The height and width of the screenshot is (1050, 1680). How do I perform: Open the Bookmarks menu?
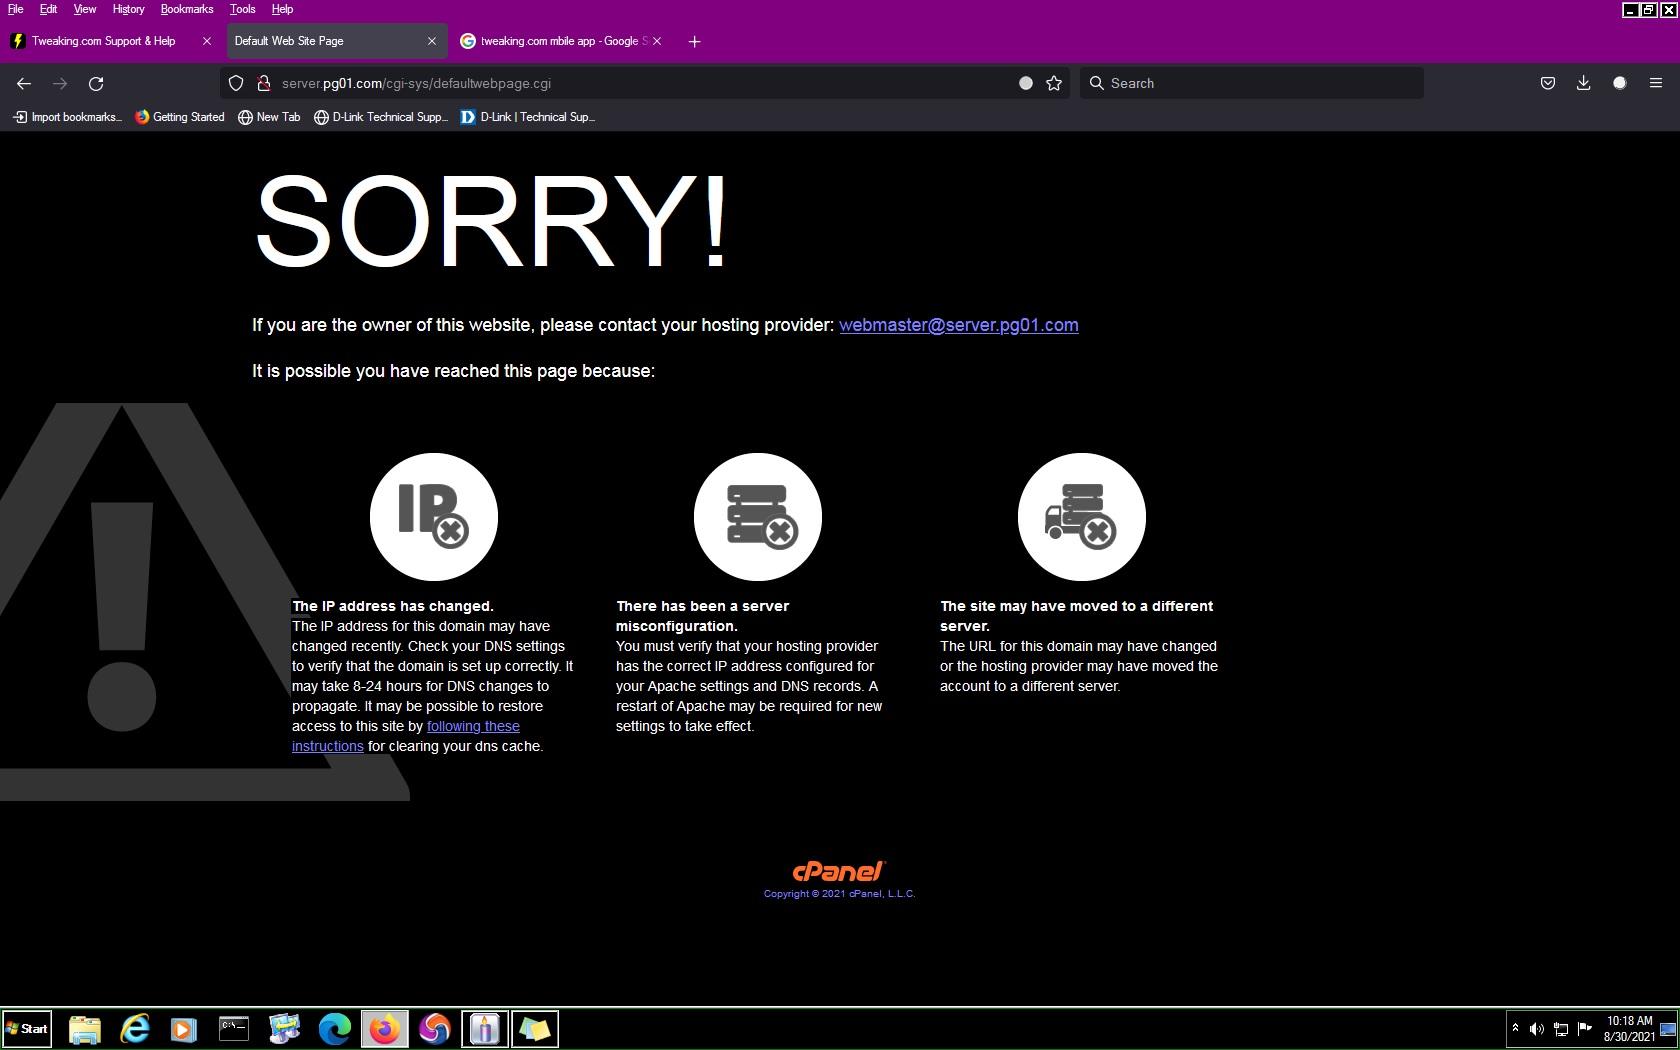186,9
